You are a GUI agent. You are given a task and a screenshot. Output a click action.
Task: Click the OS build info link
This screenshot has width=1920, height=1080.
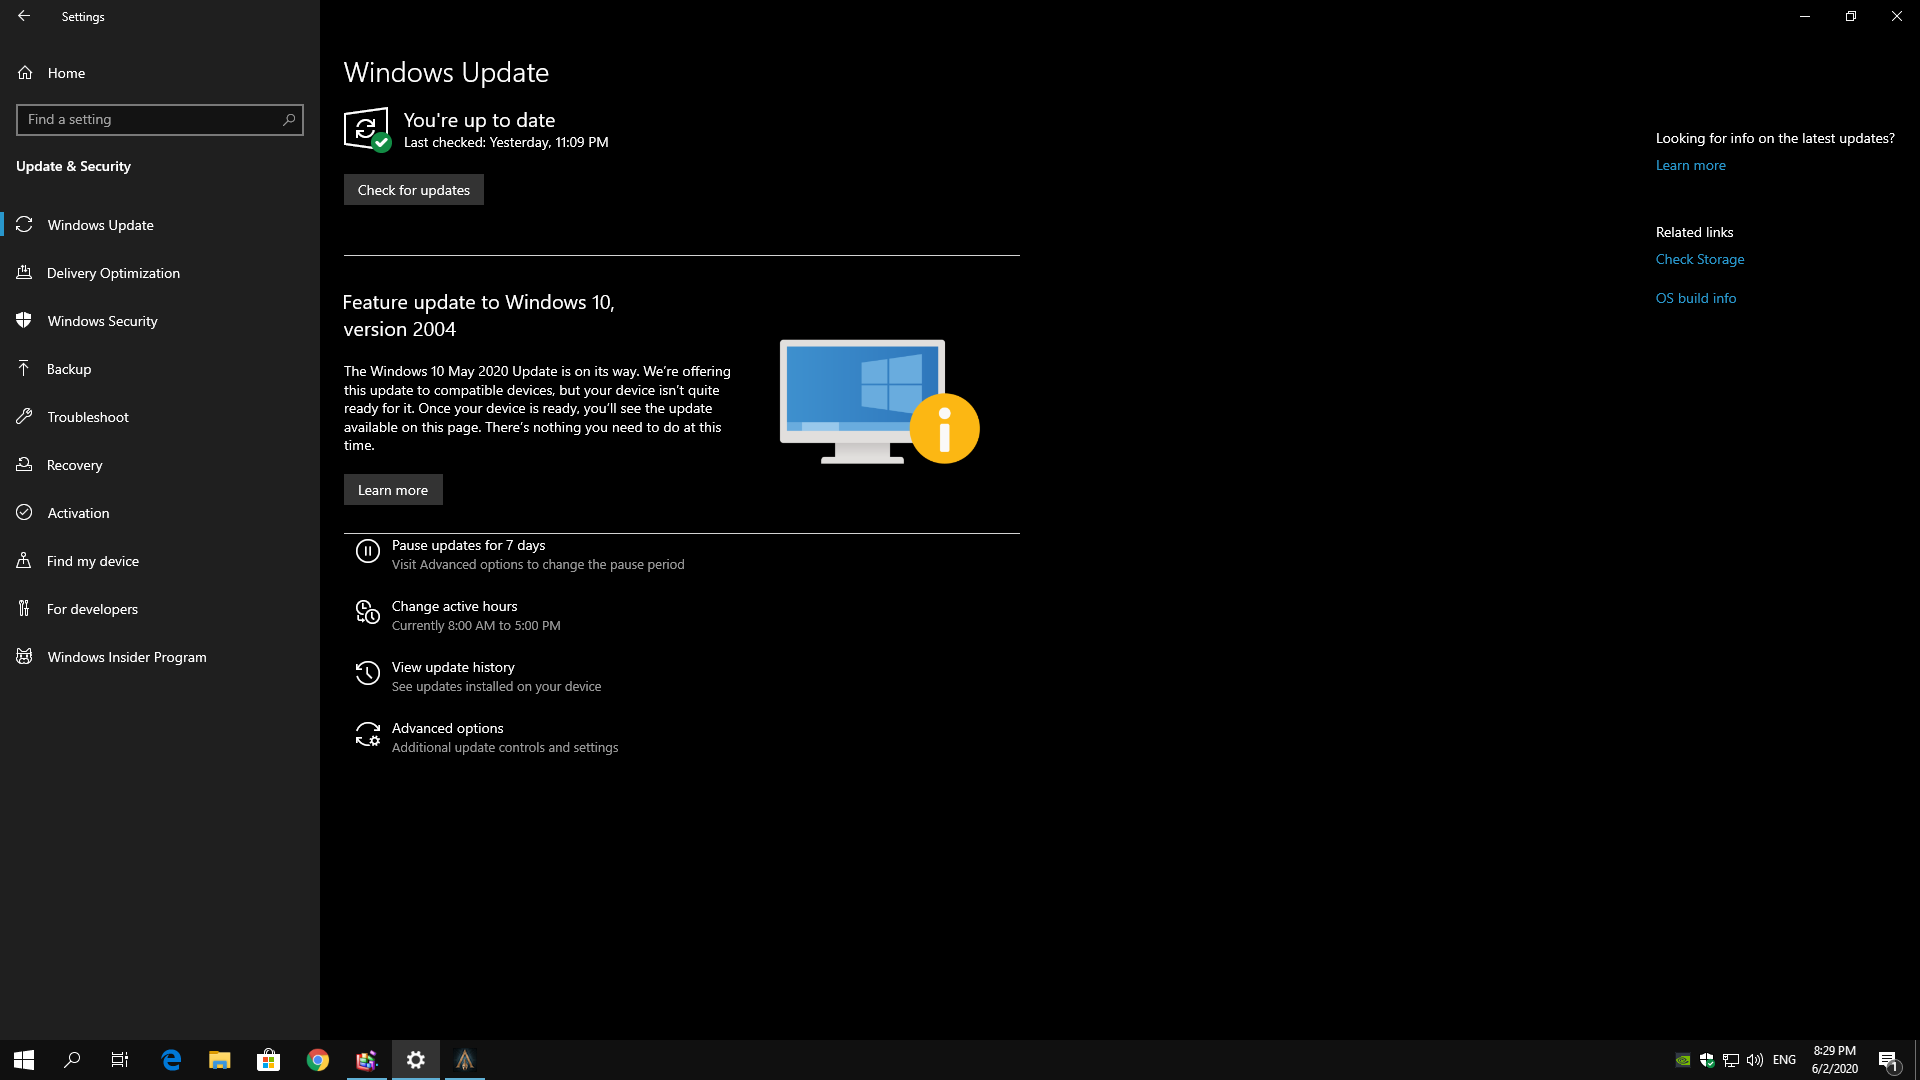[x=1695, y=298]
